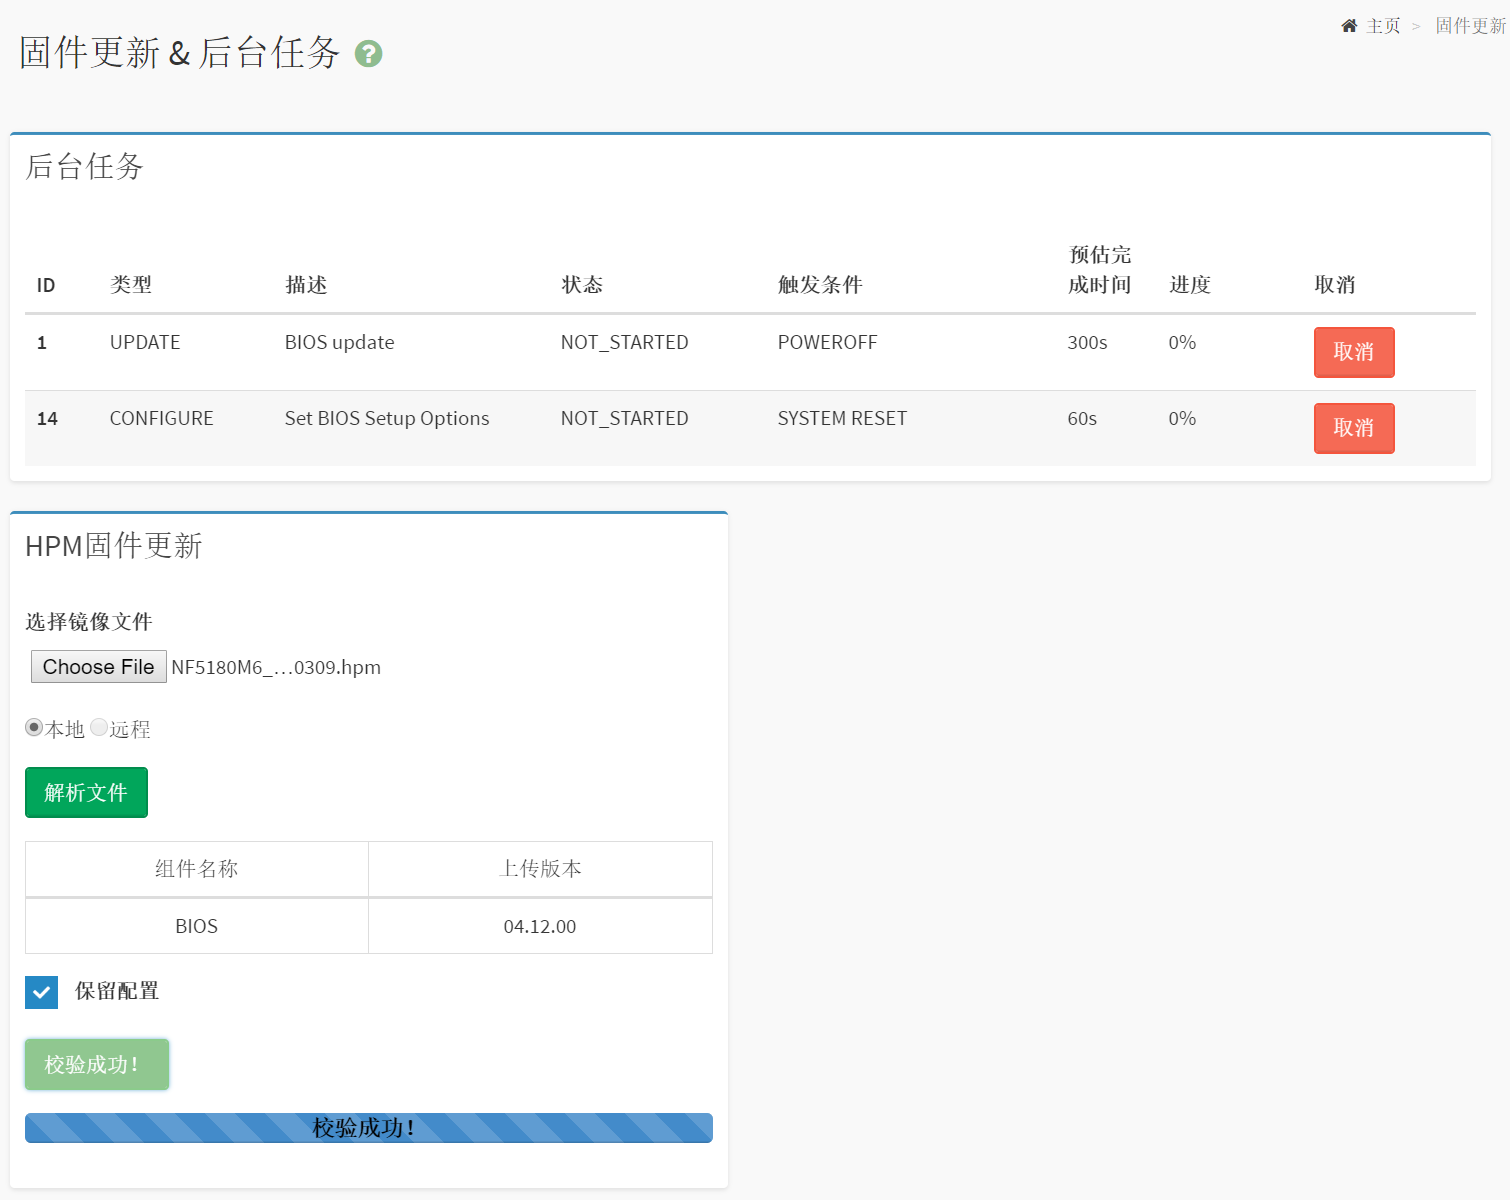Screen dimensions: 1510x1200
Task: Select the 本地 radio option
Action: click(x=34, y=728)
